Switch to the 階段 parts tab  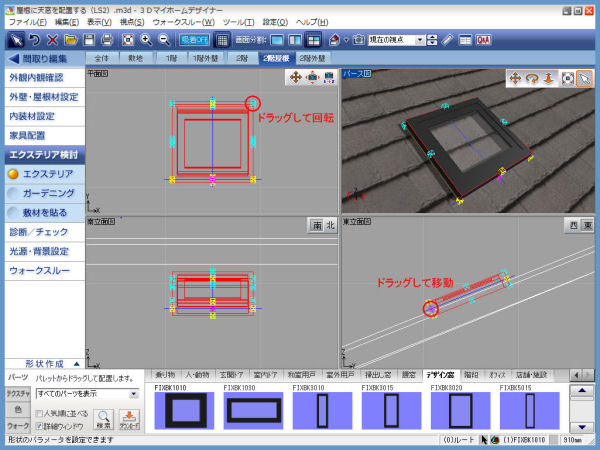[x=473, y=374]
